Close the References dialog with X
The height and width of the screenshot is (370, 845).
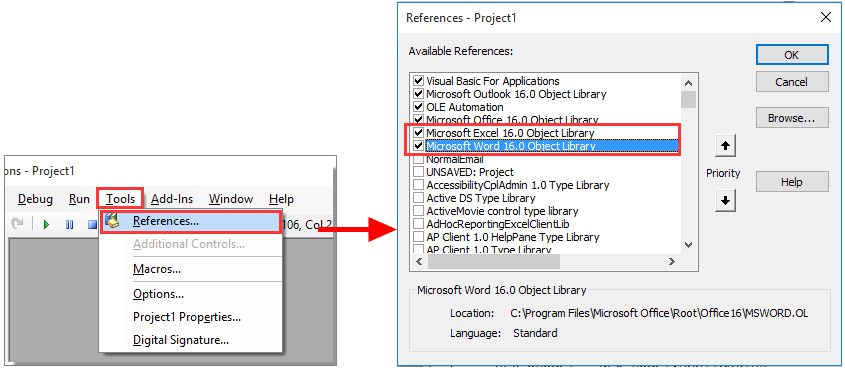[x=825, y=17]
